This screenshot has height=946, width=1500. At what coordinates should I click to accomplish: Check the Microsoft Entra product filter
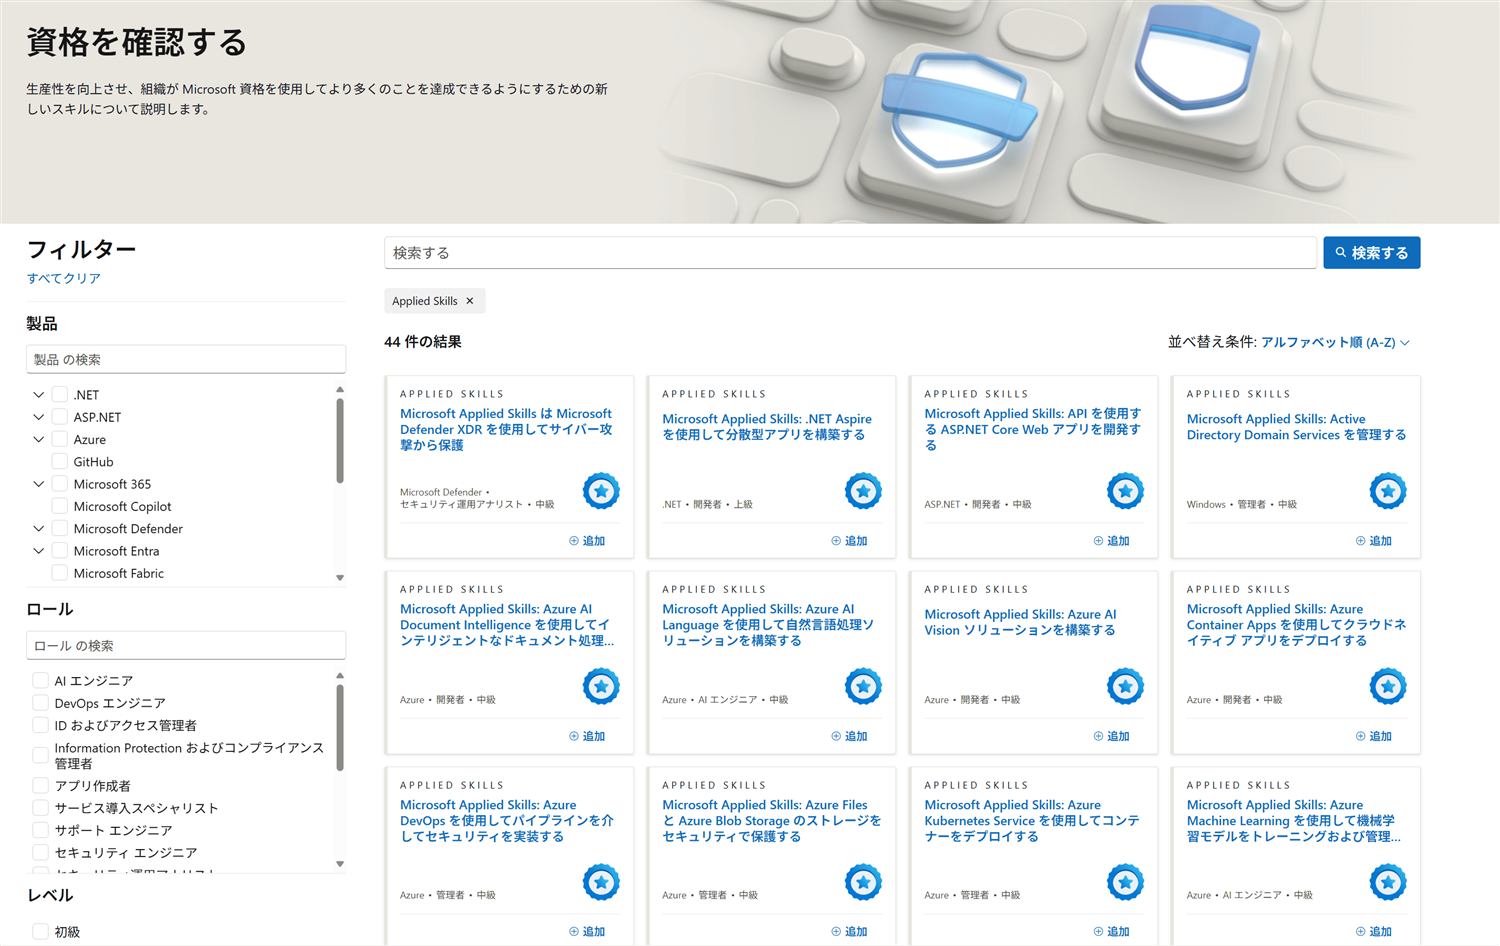60,551
